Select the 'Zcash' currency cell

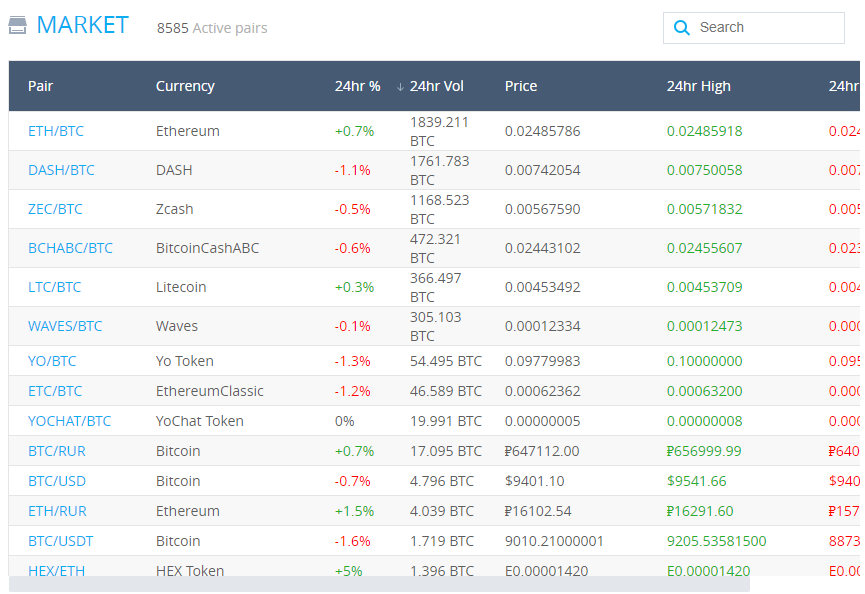174,209
